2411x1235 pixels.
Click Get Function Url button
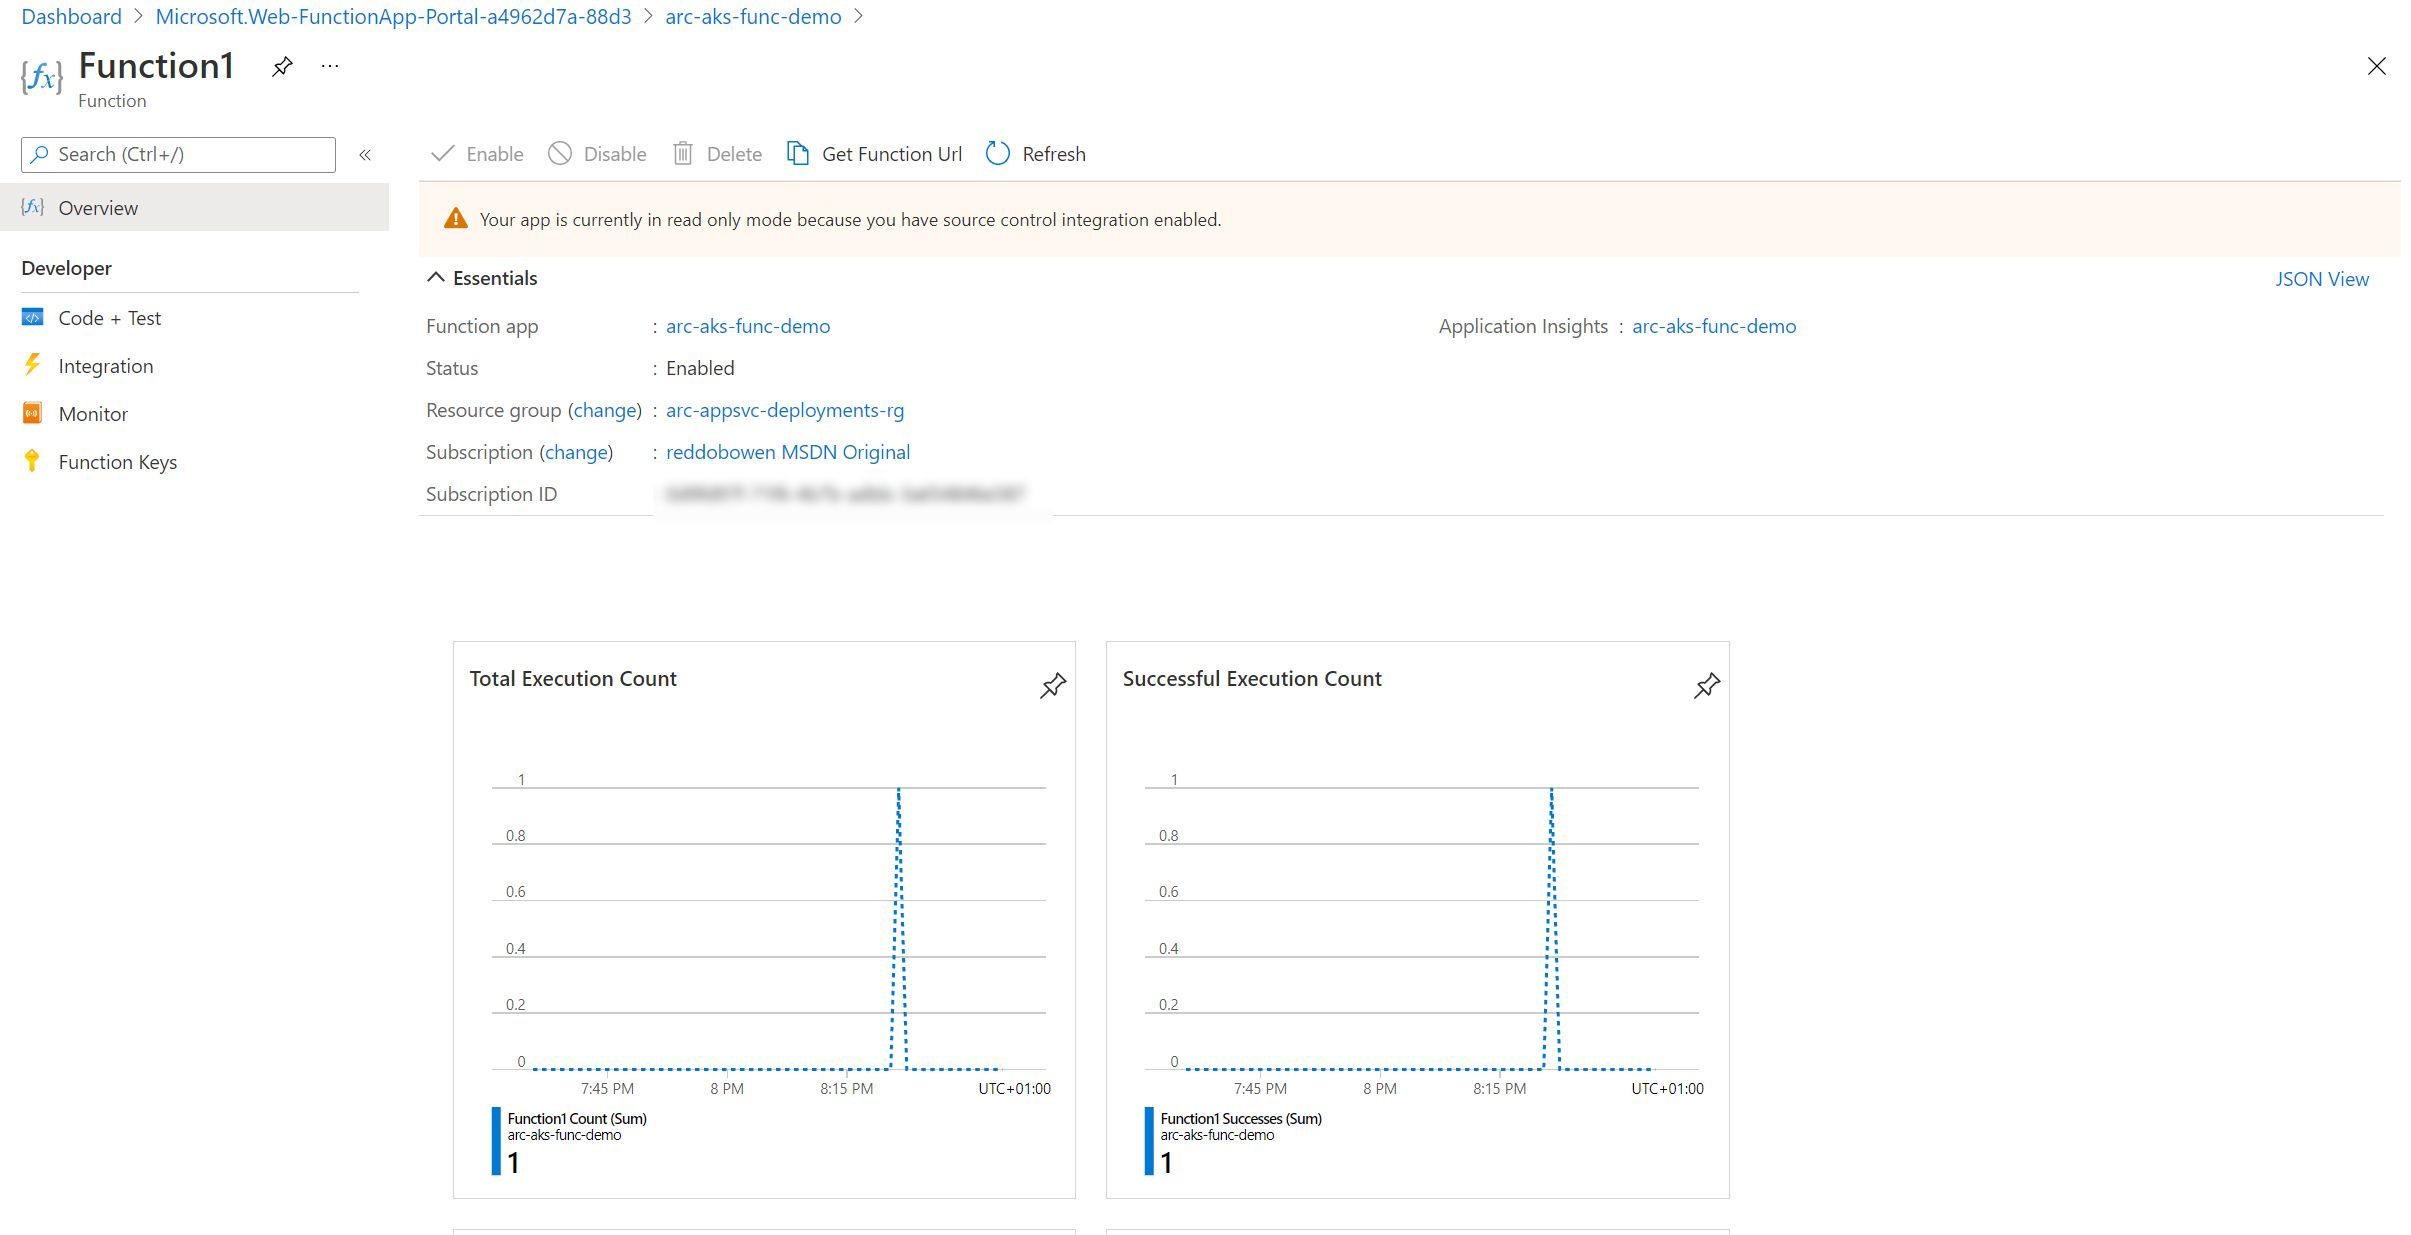click(x=876, y=153)
